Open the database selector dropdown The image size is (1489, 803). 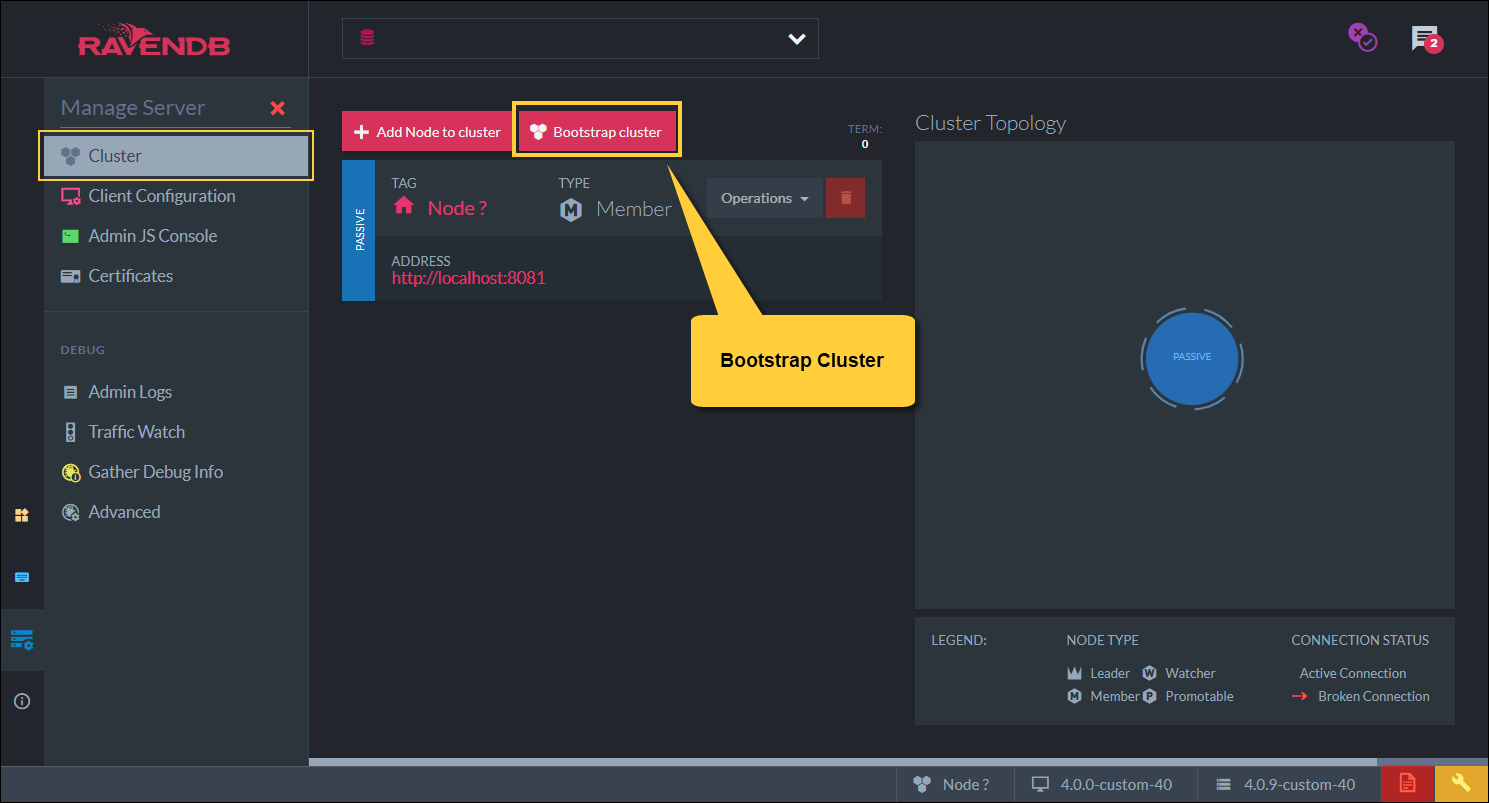pos(580,39)
